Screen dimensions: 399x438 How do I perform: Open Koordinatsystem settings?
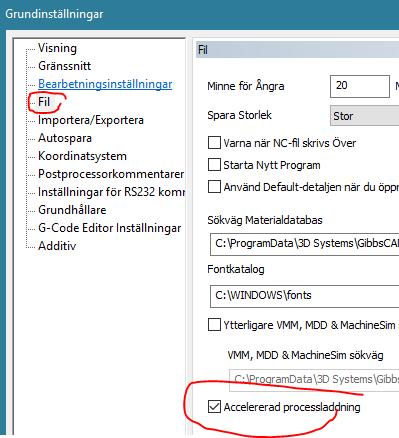point(82,156)
